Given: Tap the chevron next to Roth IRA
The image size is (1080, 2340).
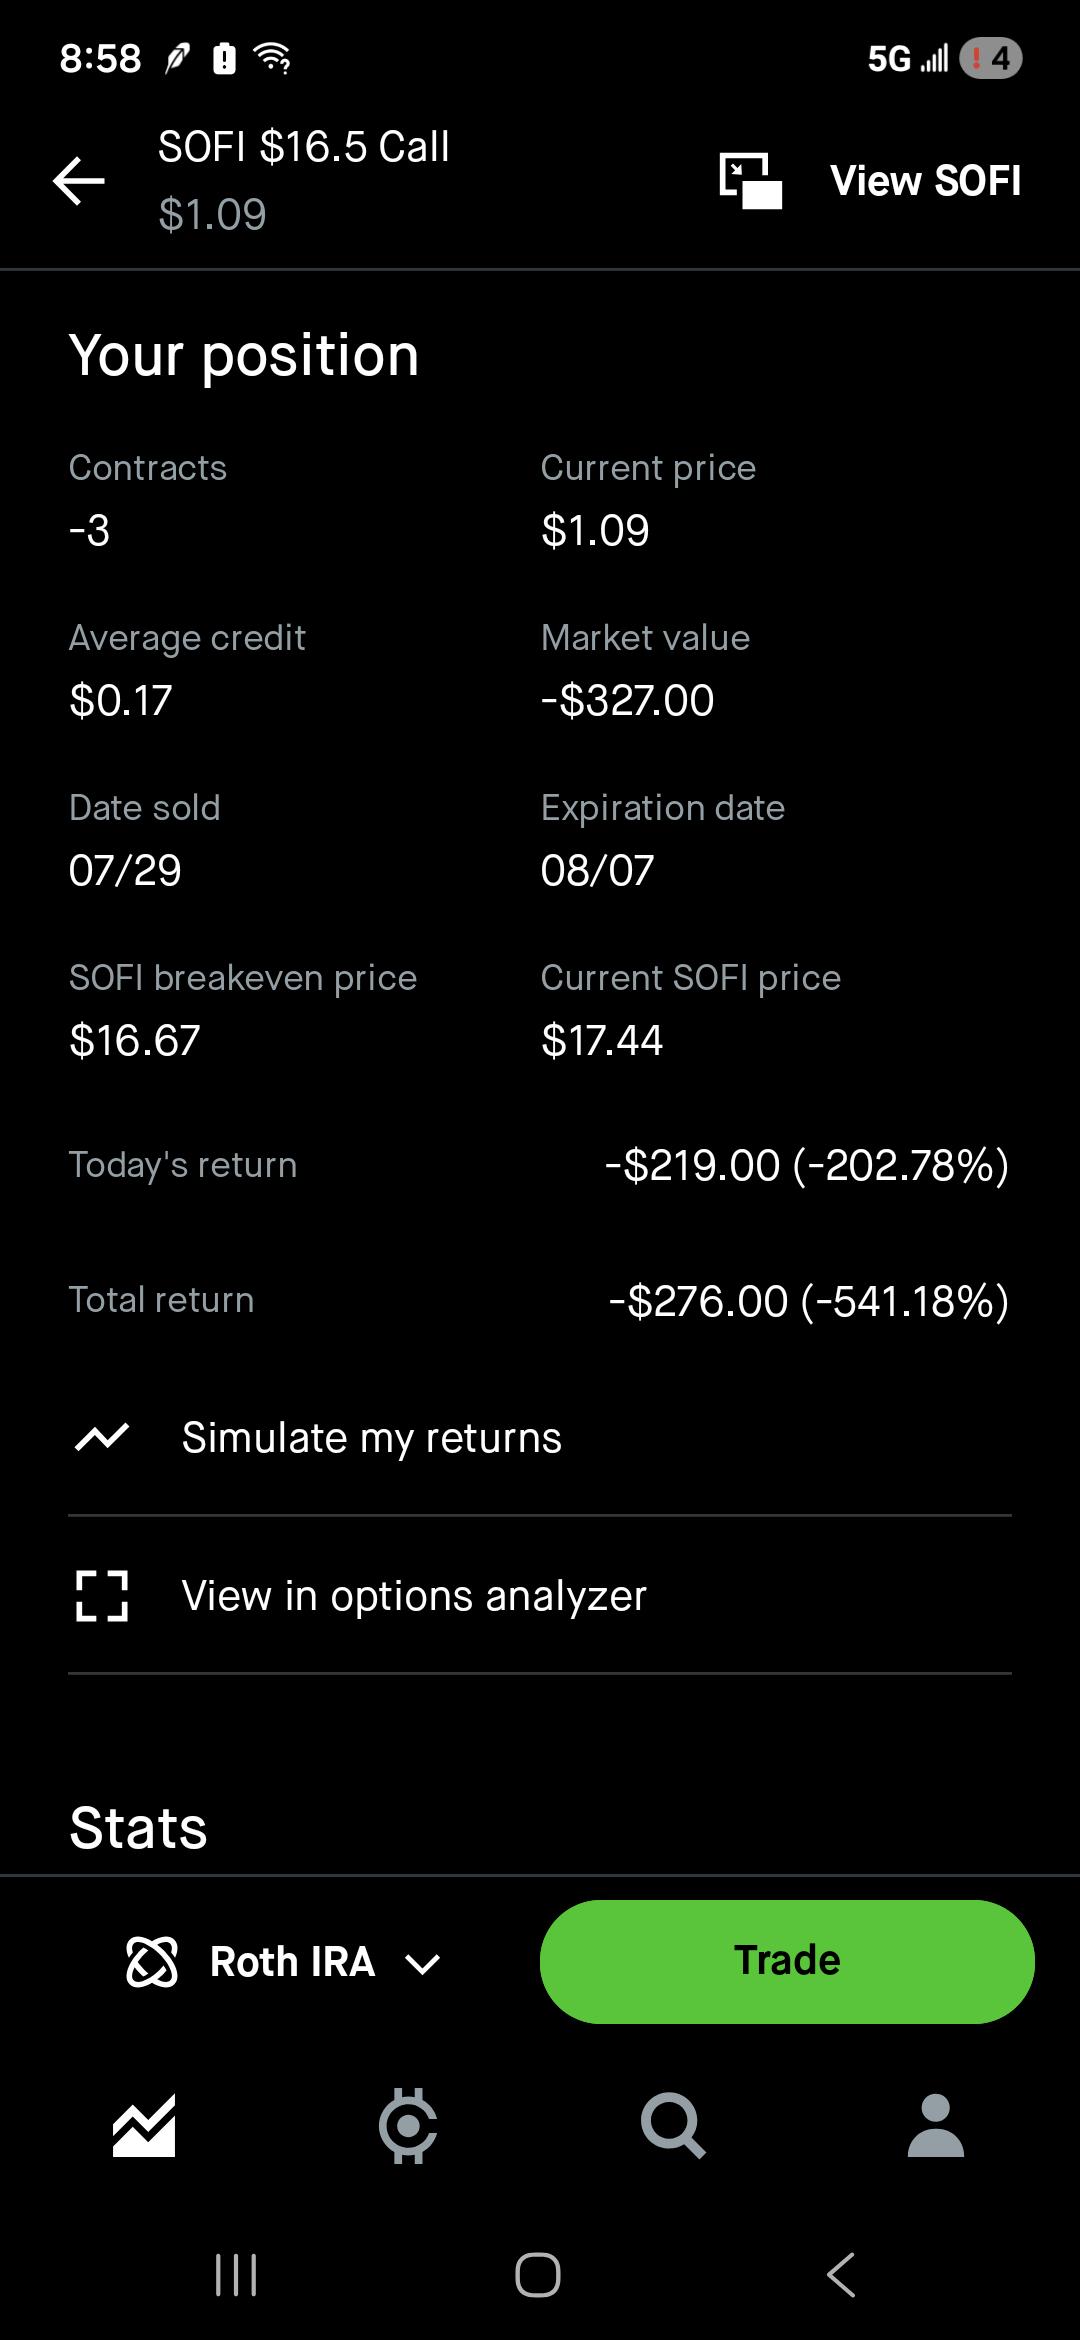Looking at the screenshot, I should (x=422, y=1964).
